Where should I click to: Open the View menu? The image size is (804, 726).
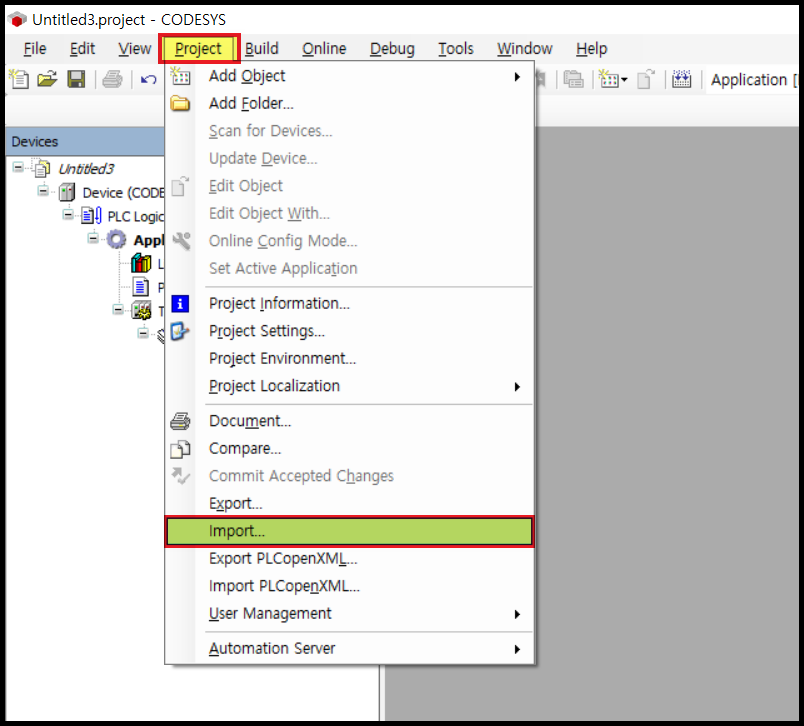134,49
